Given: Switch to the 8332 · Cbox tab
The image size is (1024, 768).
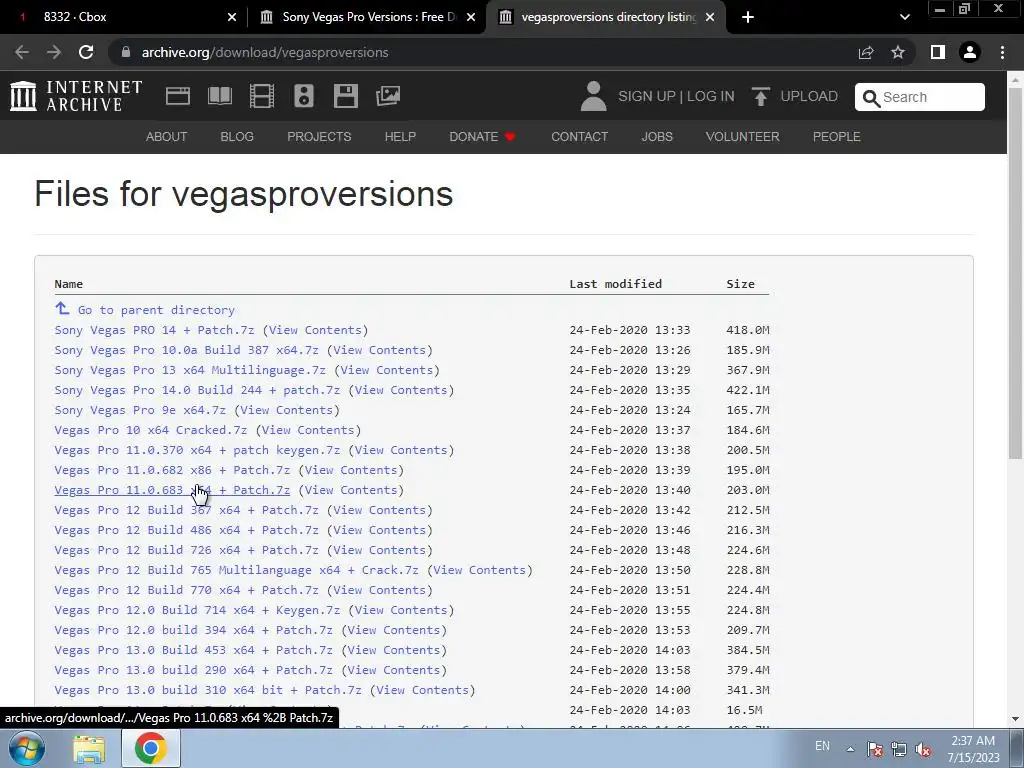Looking at the screenshot, I should [124, 17].
